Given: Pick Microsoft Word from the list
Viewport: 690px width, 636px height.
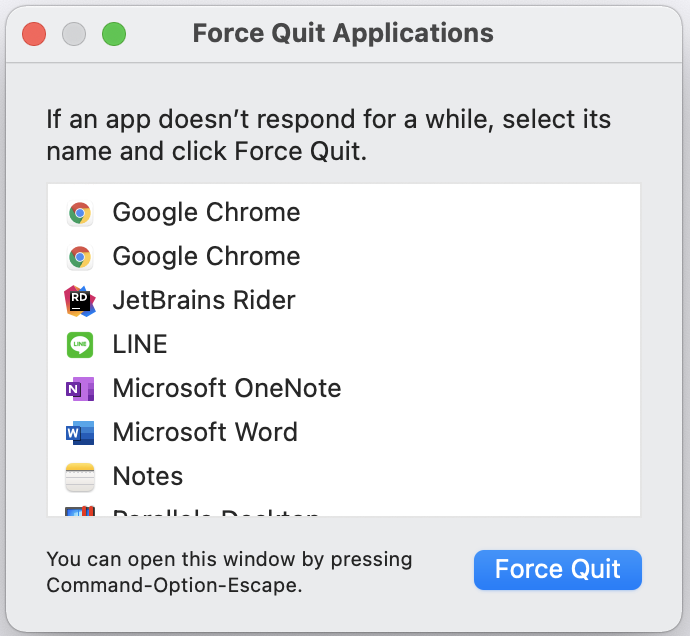Looking at the screenshot, I should (x=205, y=433).
